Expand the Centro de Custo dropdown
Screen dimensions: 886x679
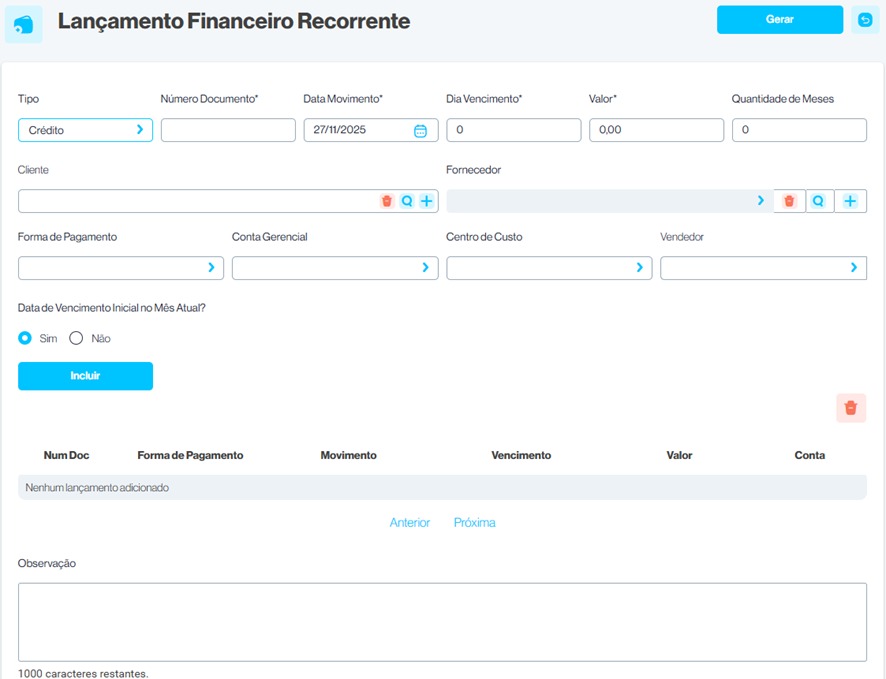pyautogui.click(x=548, y=268)
